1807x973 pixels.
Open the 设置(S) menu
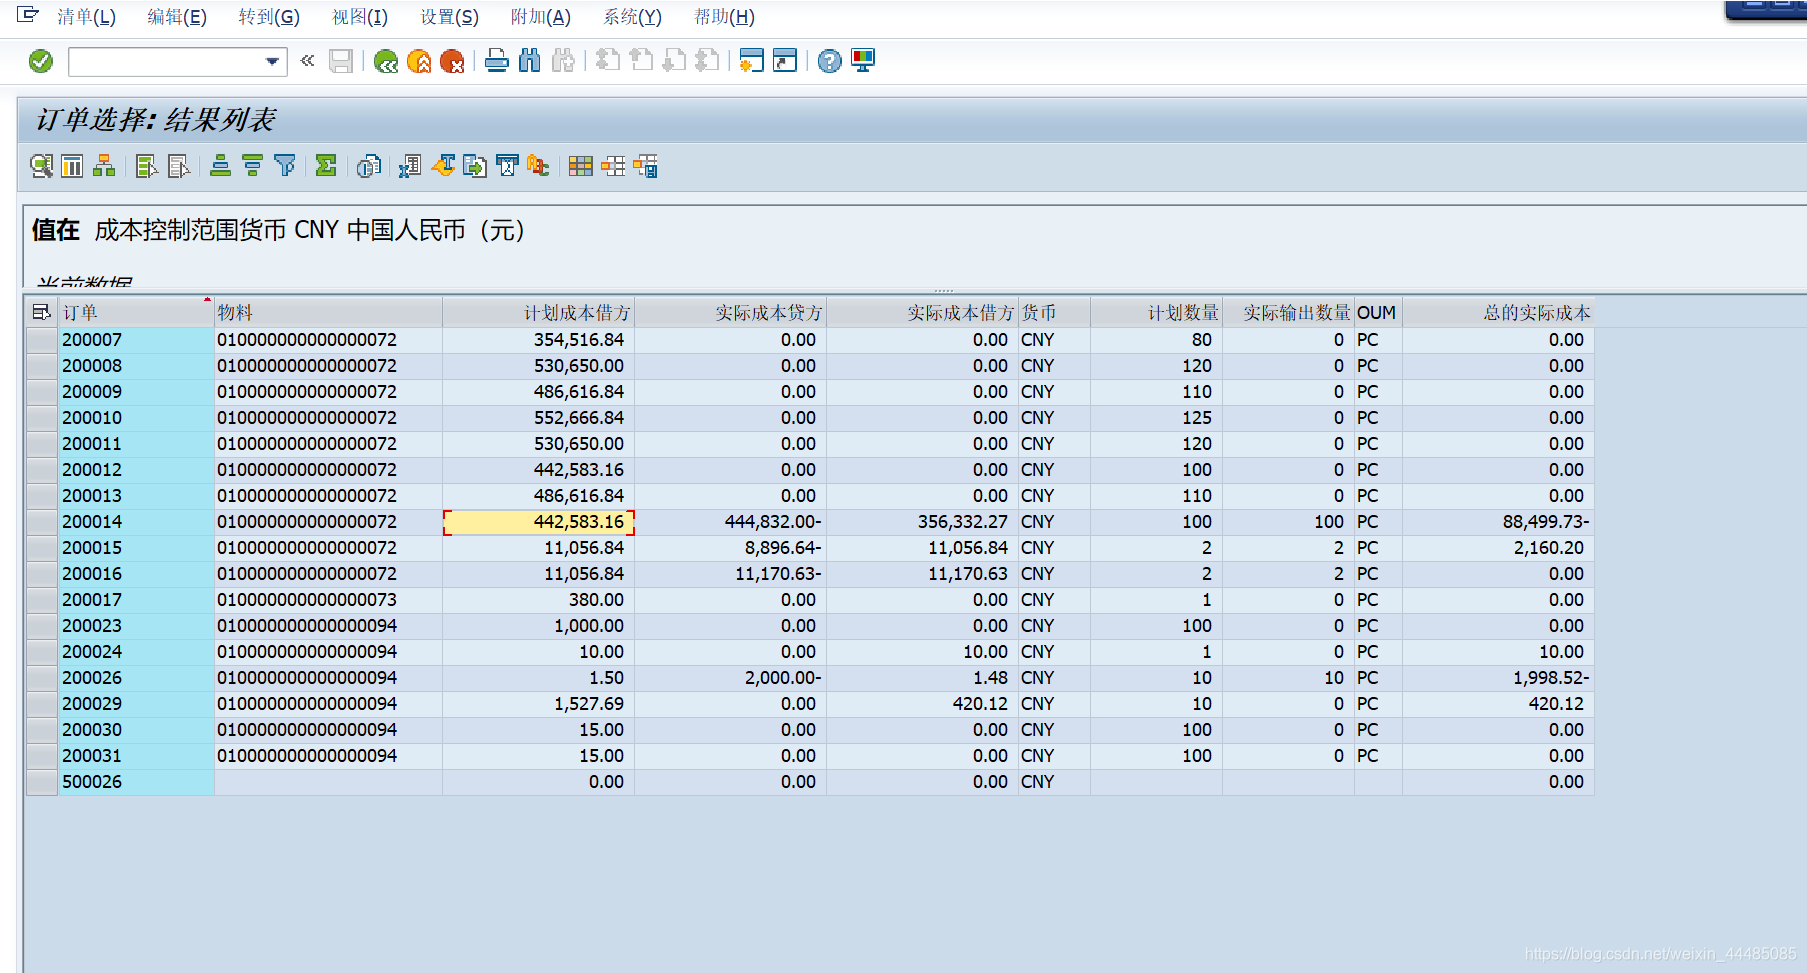450,17
